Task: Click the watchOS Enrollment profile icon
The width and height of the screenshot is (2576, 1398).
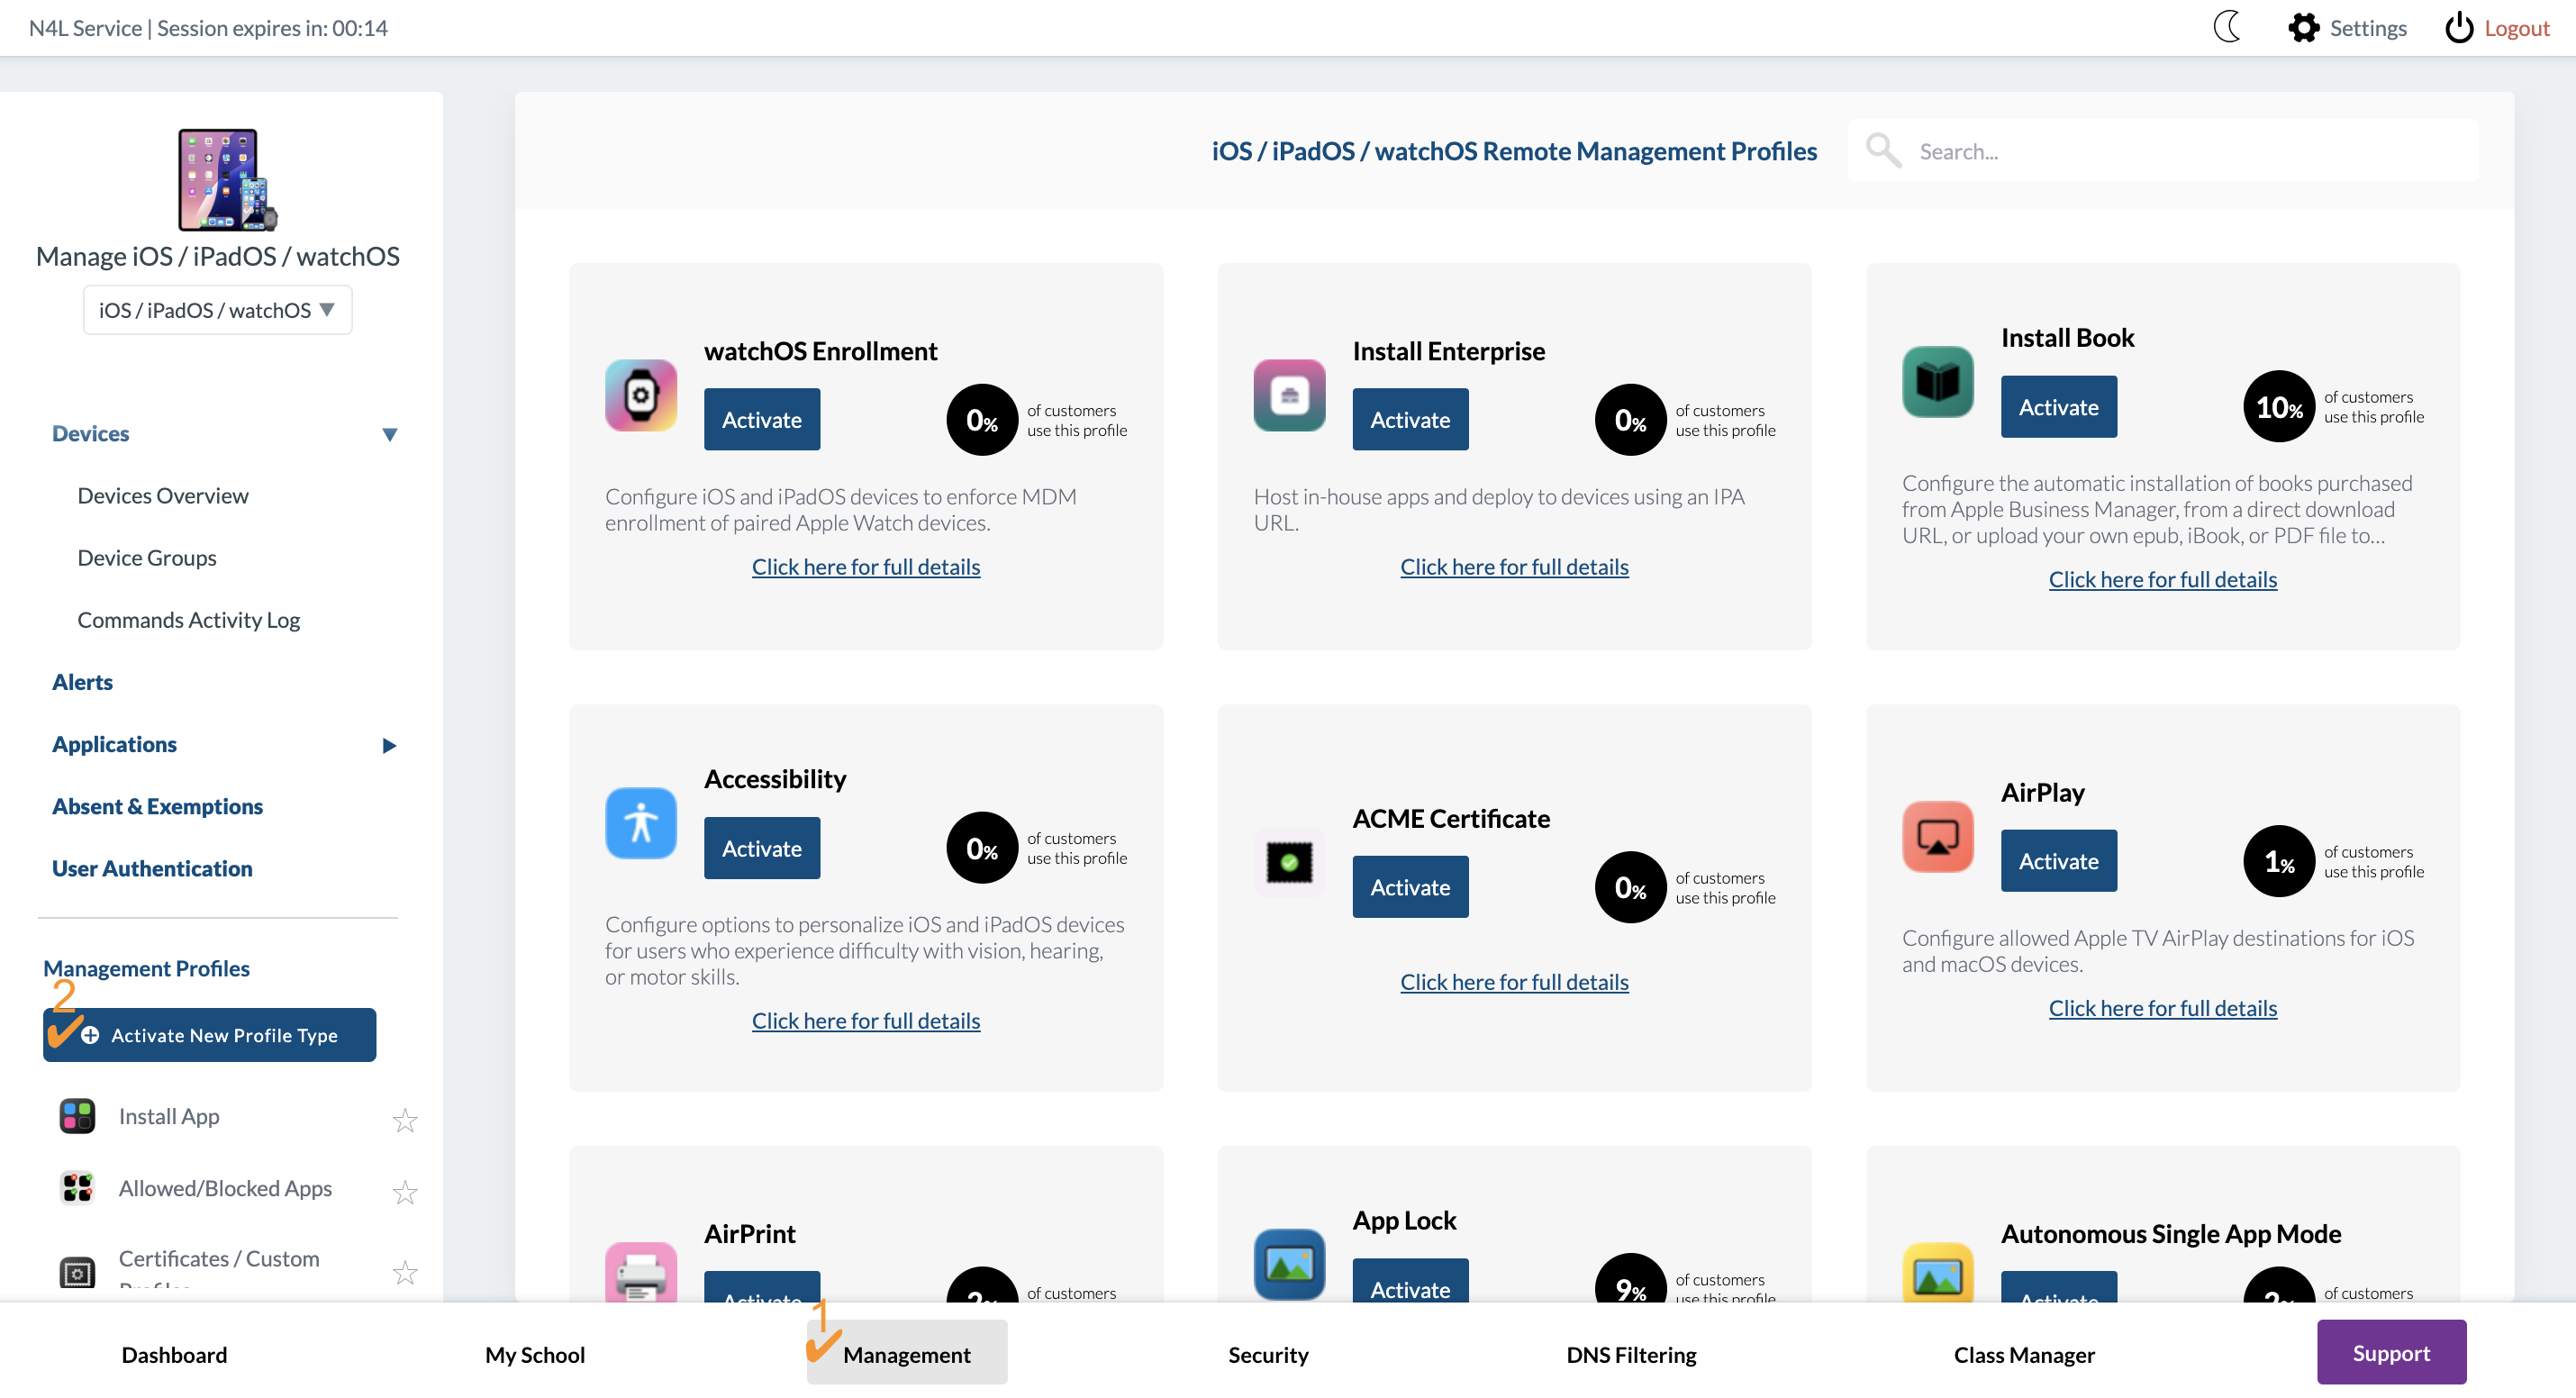Action: pos(640,395)
